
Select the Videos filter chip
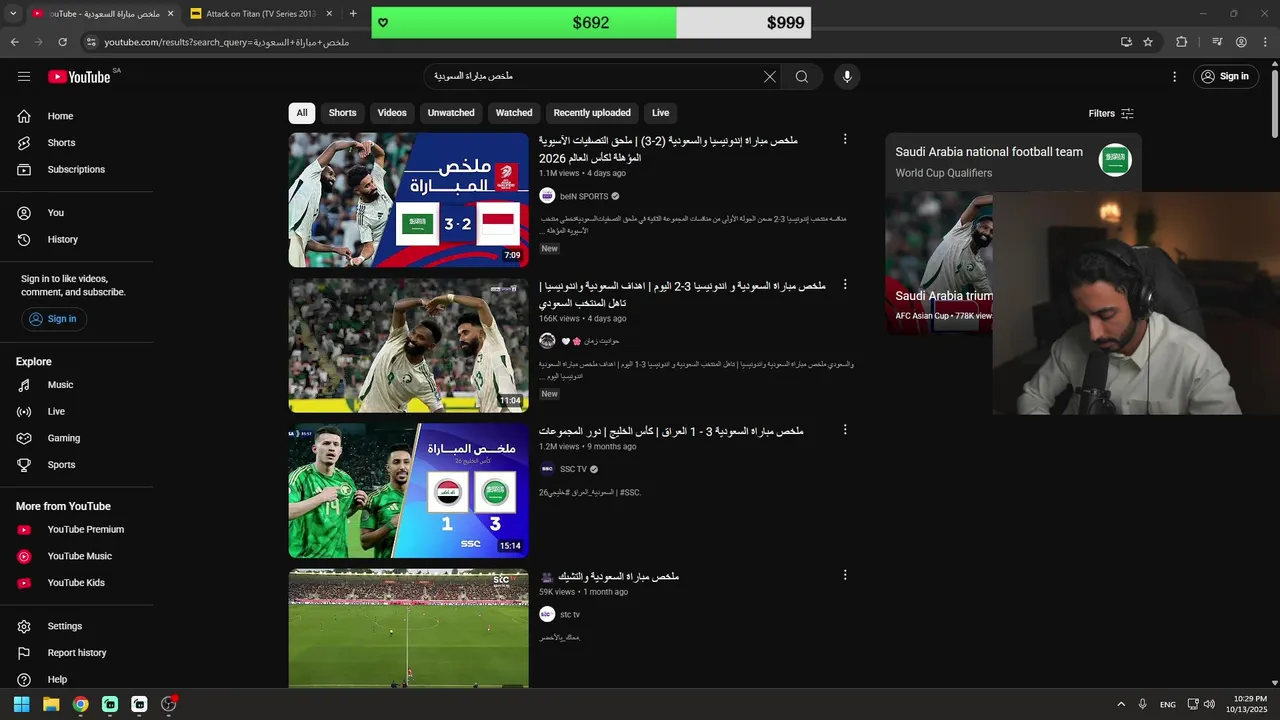pyautogui.click(x=392, y=113)
